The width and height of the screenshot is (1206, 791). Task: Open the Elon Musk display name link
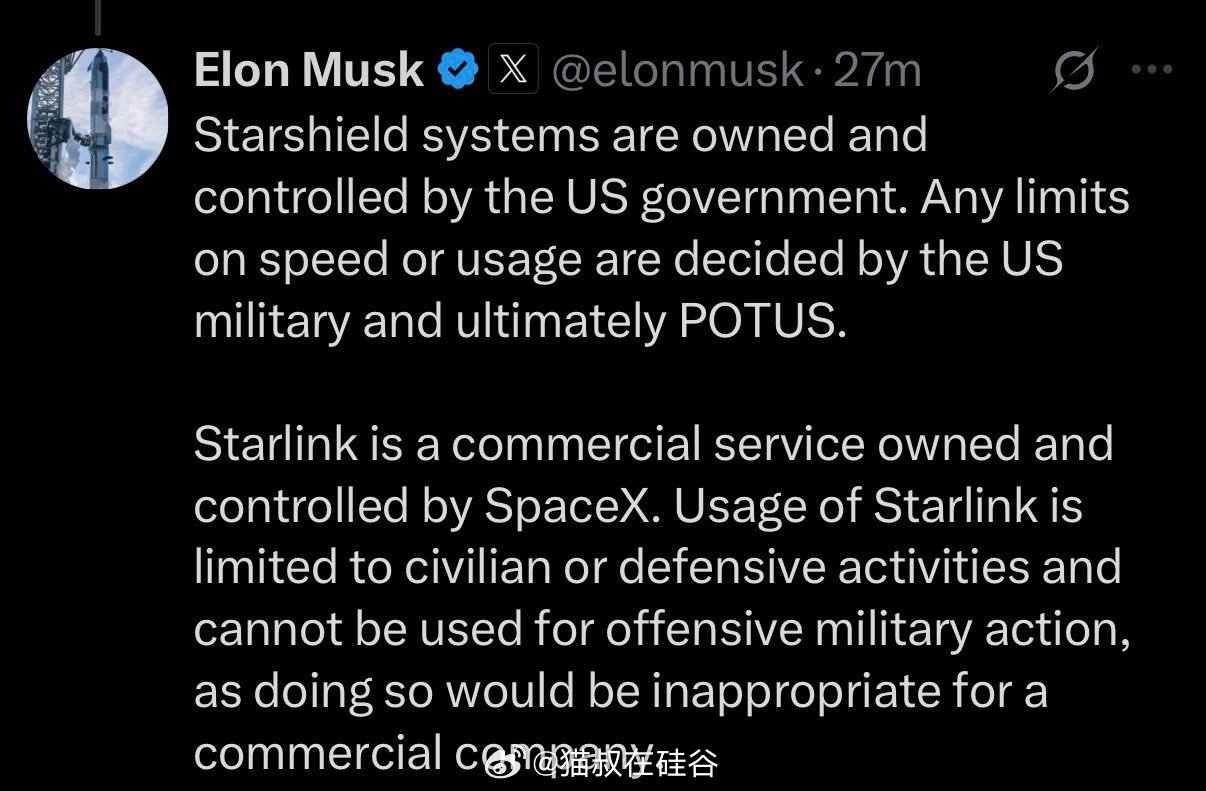[x=310, y=71]
